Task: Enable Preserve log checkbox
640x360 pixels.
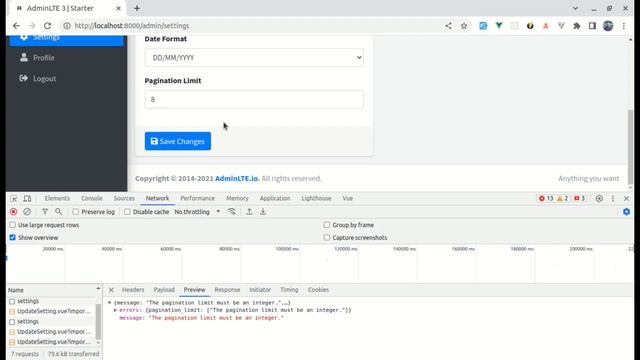Action: (76, 212)
